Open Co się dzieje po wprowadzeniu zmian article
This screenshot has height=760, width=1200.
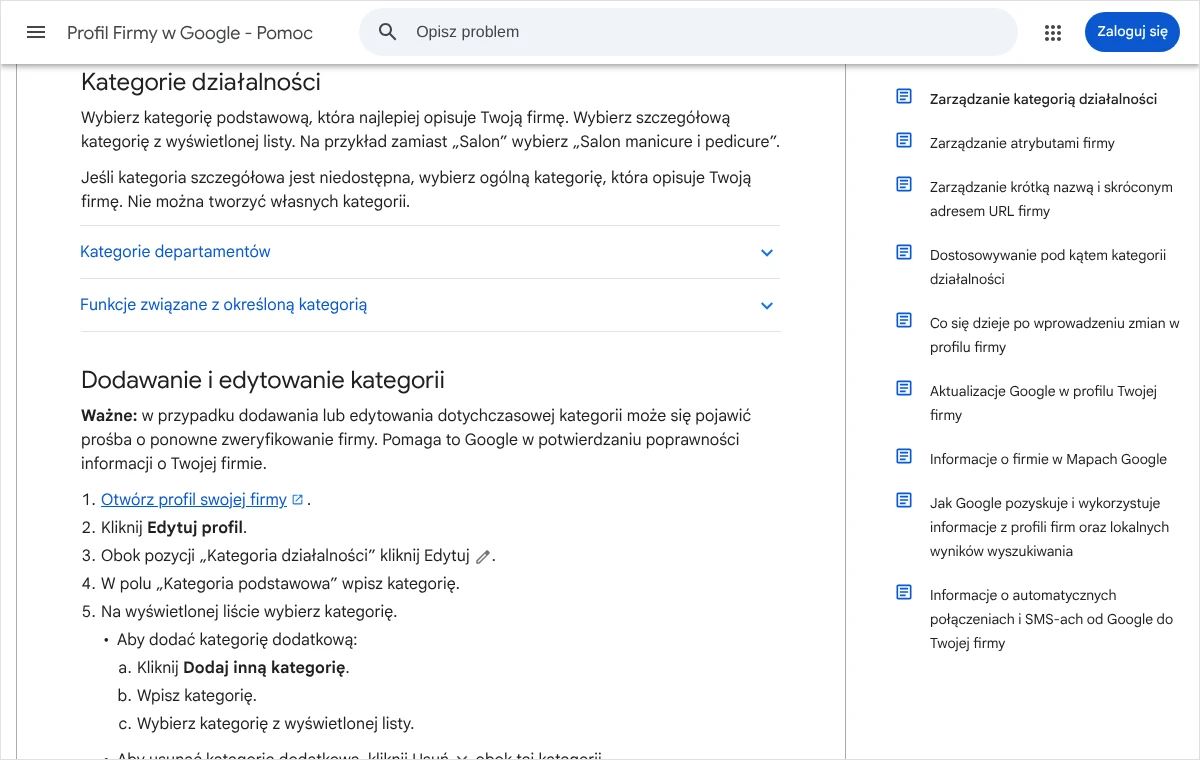pyautogui.click(x=1055, y=335)
